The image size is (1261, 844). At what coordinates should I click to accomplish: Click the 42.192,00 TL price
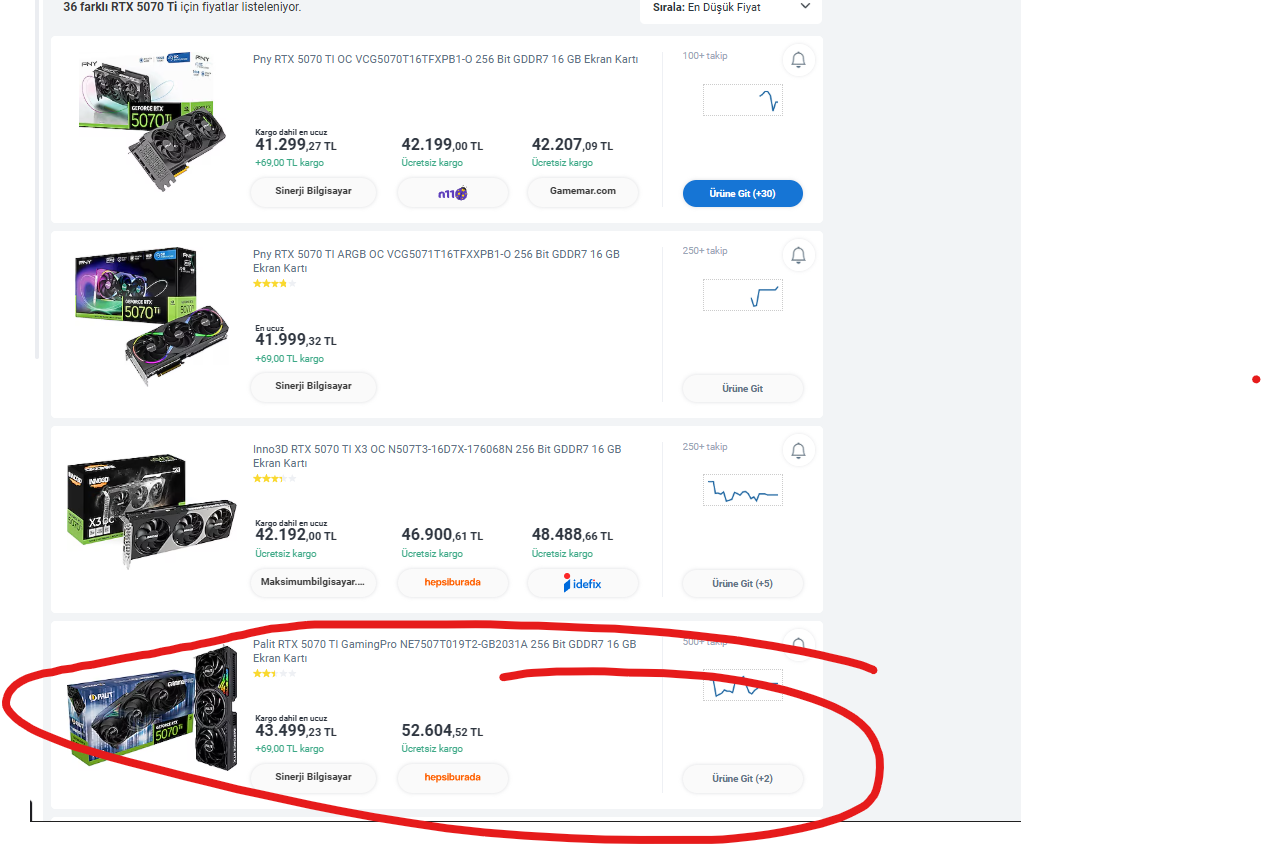click(296, 535)
